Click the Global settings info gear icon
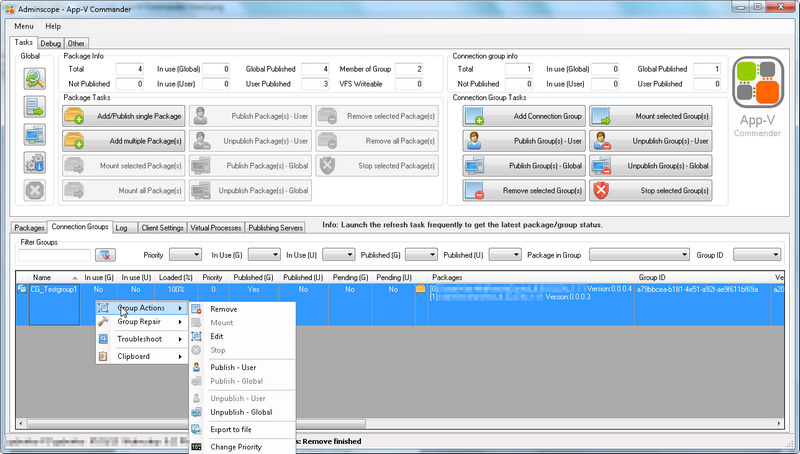Viewport: 800px width, 454px height. coord(35,163)
